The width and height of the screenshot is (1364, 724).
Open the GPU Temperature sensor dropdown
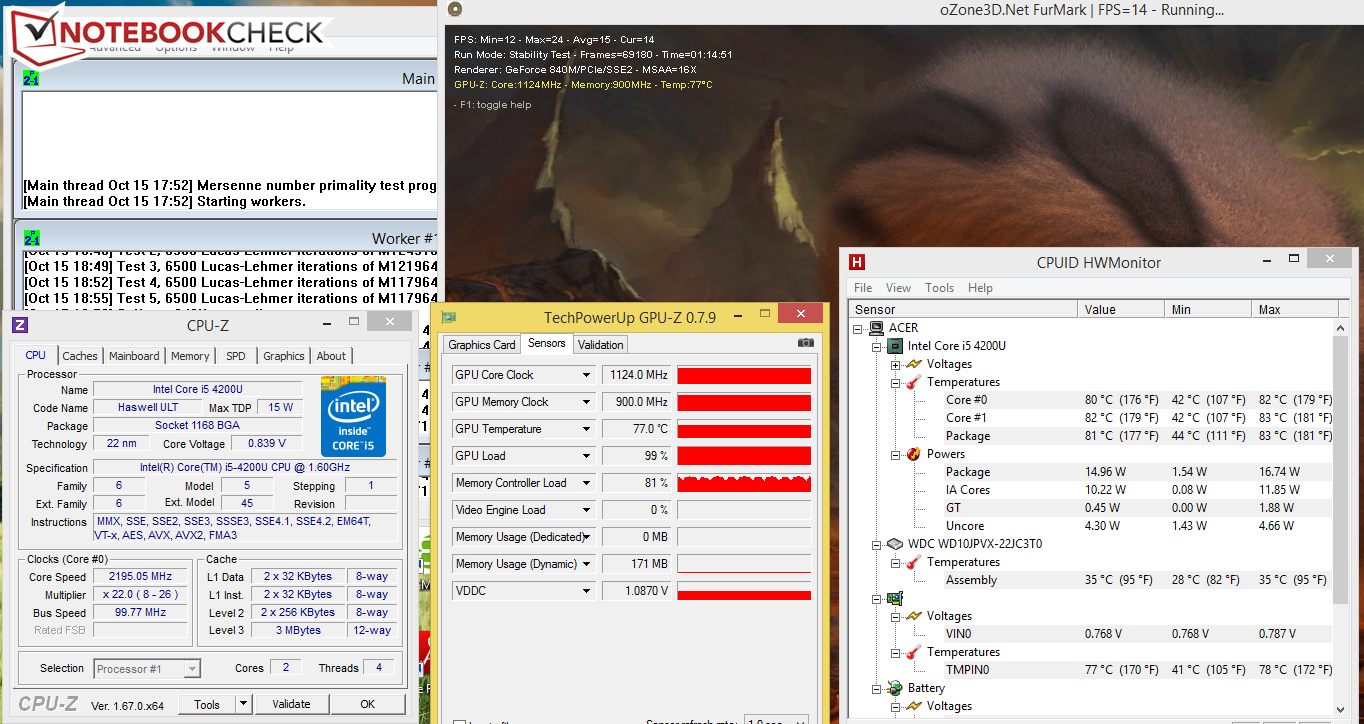(x=587, y=429)
